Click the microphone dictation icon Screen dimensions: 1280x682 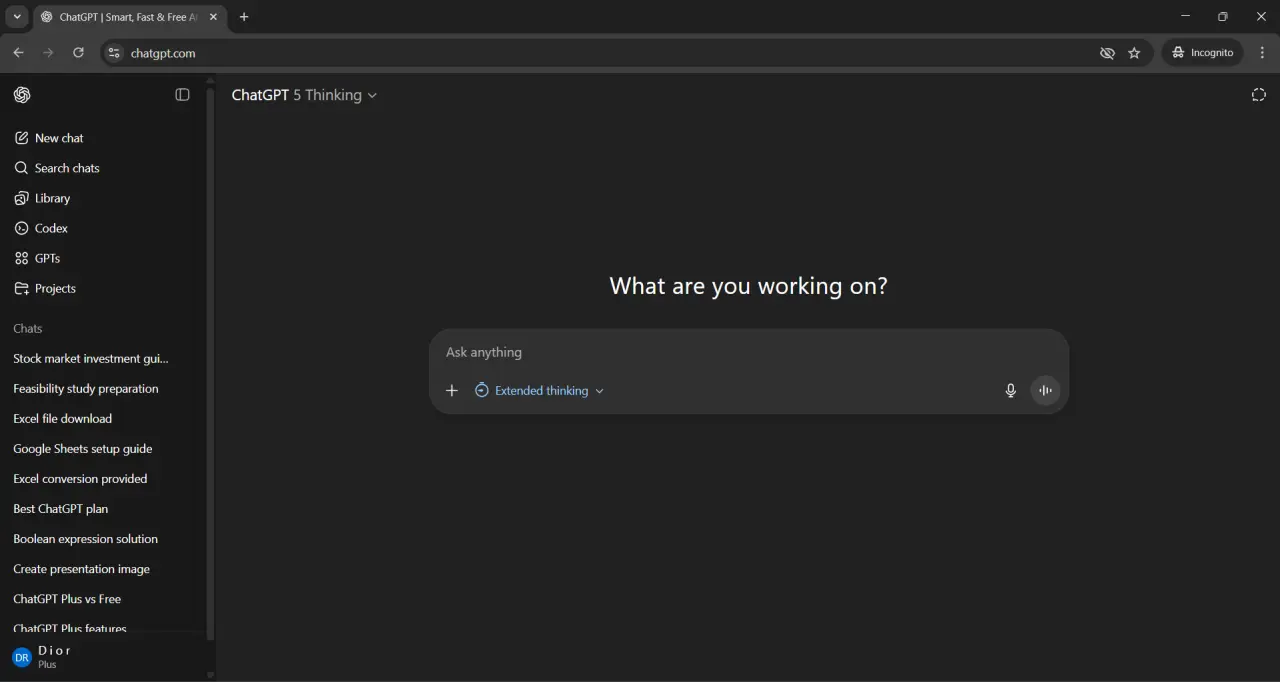click(1011, 391)
